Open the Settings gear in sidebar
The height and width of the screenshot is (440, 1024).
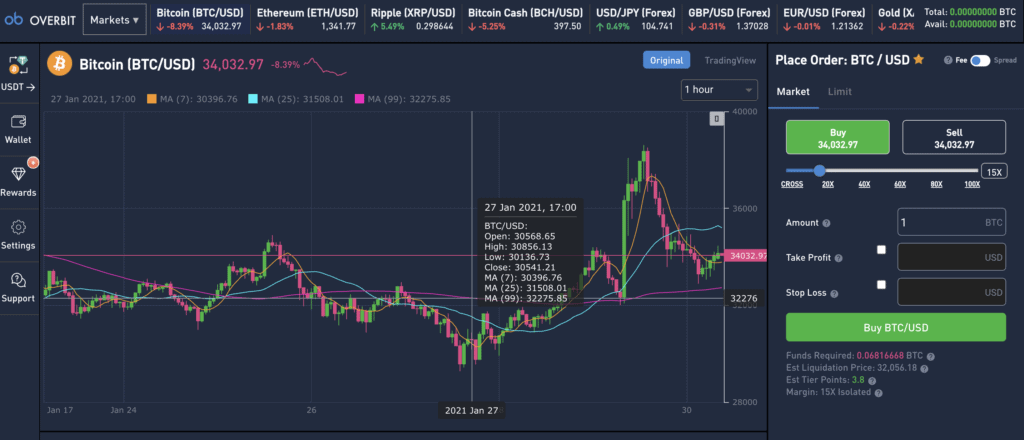click(x=18, y=227)
